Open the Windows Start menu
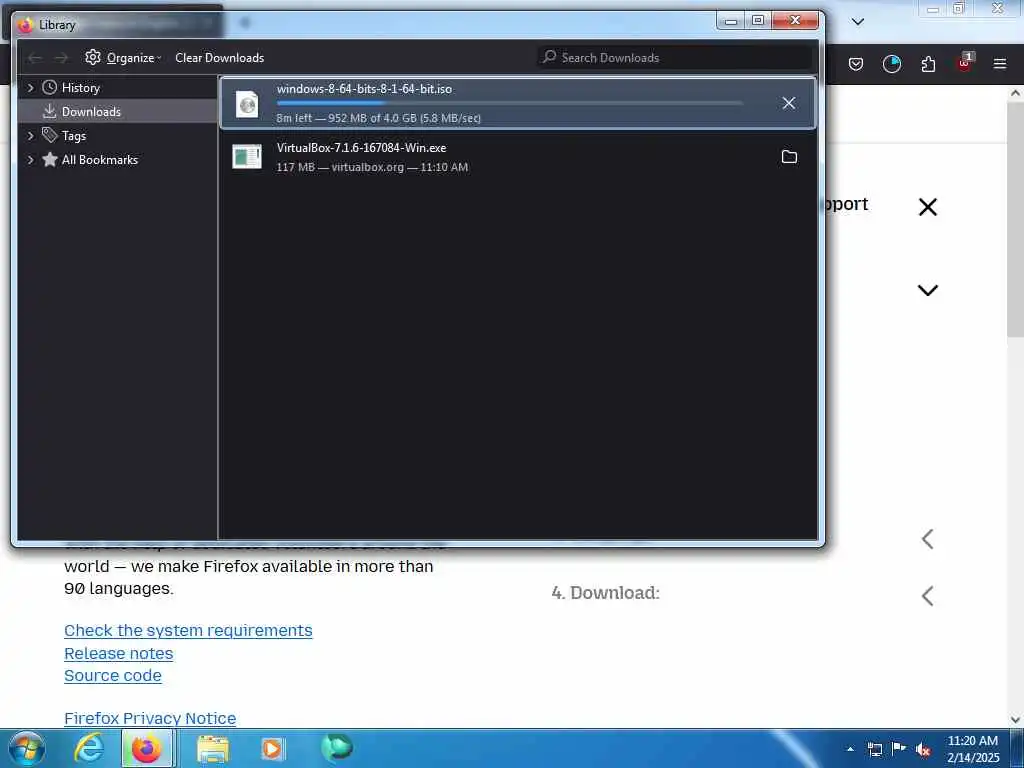The image size is (1024, 768). tap(26, 748)
